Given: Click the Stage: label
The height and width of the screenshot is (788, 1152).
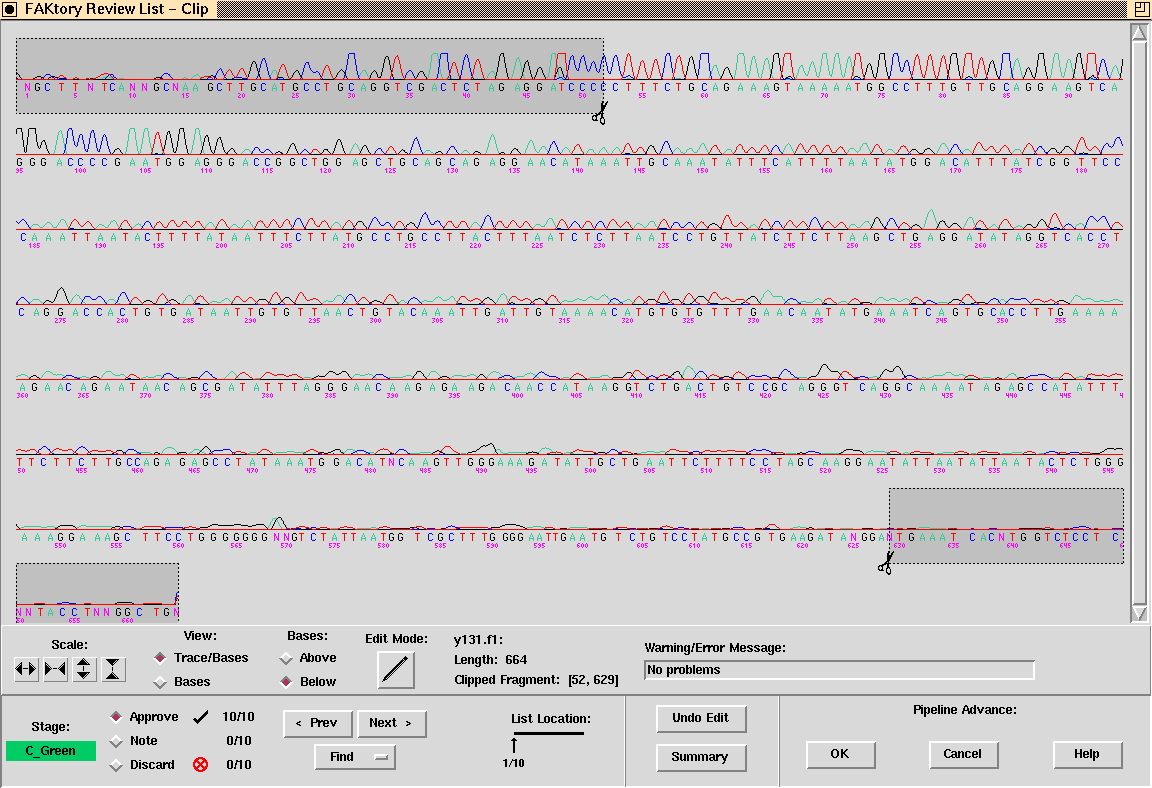Looking at the screenshot, I should tap(51, 727).
